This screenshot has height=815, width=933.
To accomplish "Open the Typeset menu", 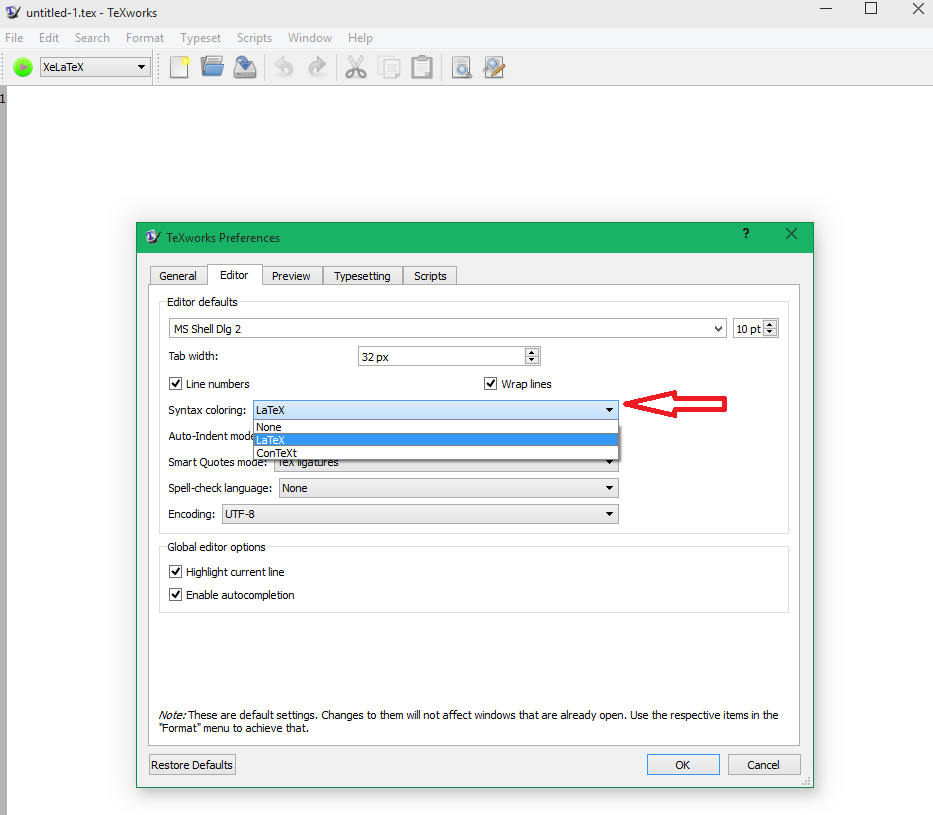I will pyautogui.click(x=201, y=38).
